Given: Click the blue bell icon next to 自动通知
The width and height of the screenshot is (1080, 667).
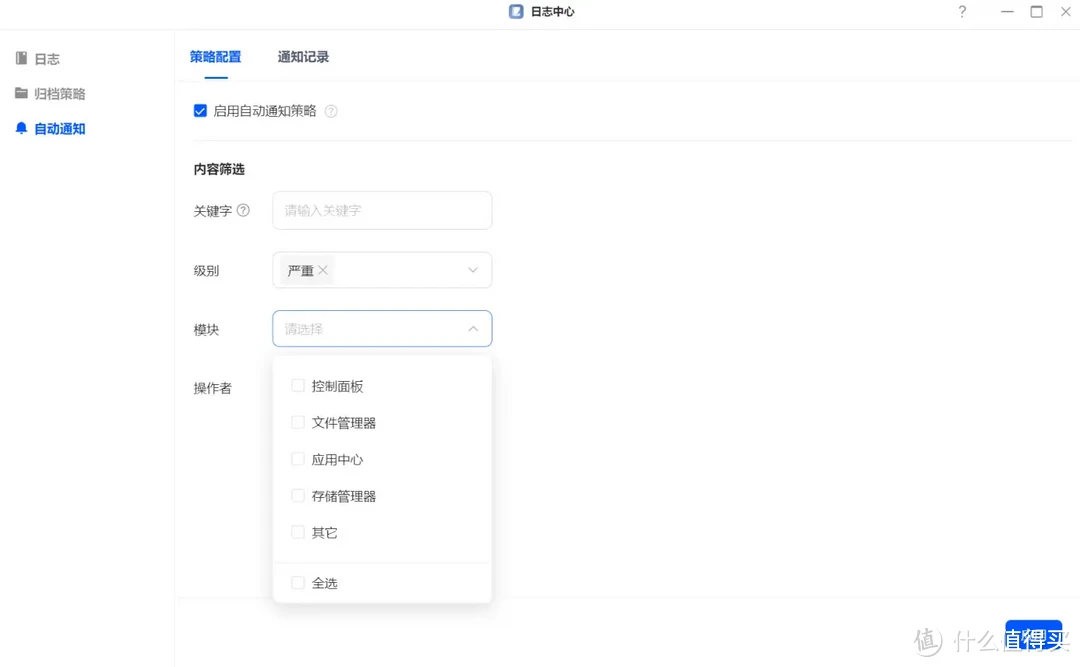Looking at the screenshot, I should (x=21, y=128).
